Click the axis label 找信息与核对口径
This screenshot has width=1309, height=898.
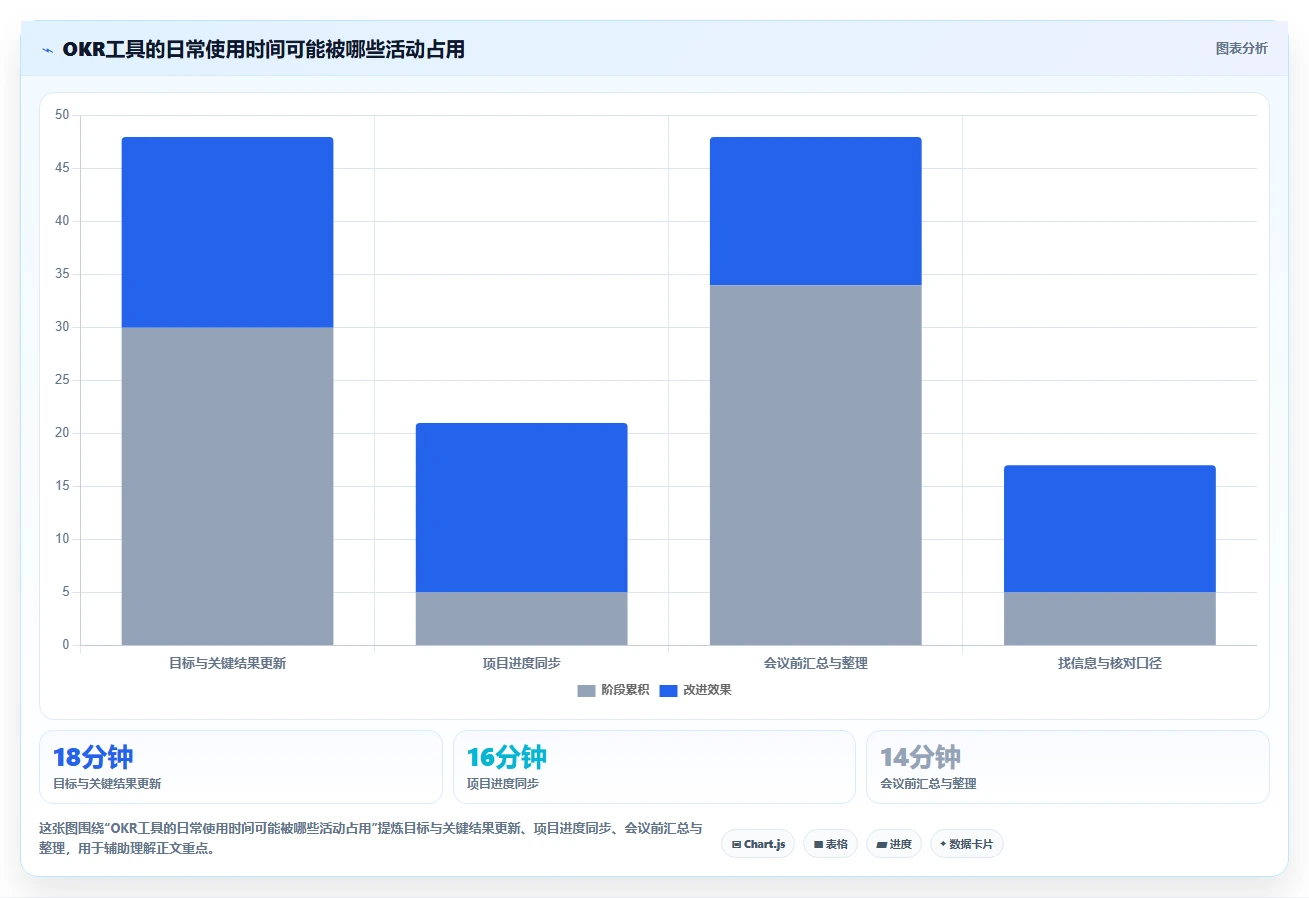(1109, 663)
